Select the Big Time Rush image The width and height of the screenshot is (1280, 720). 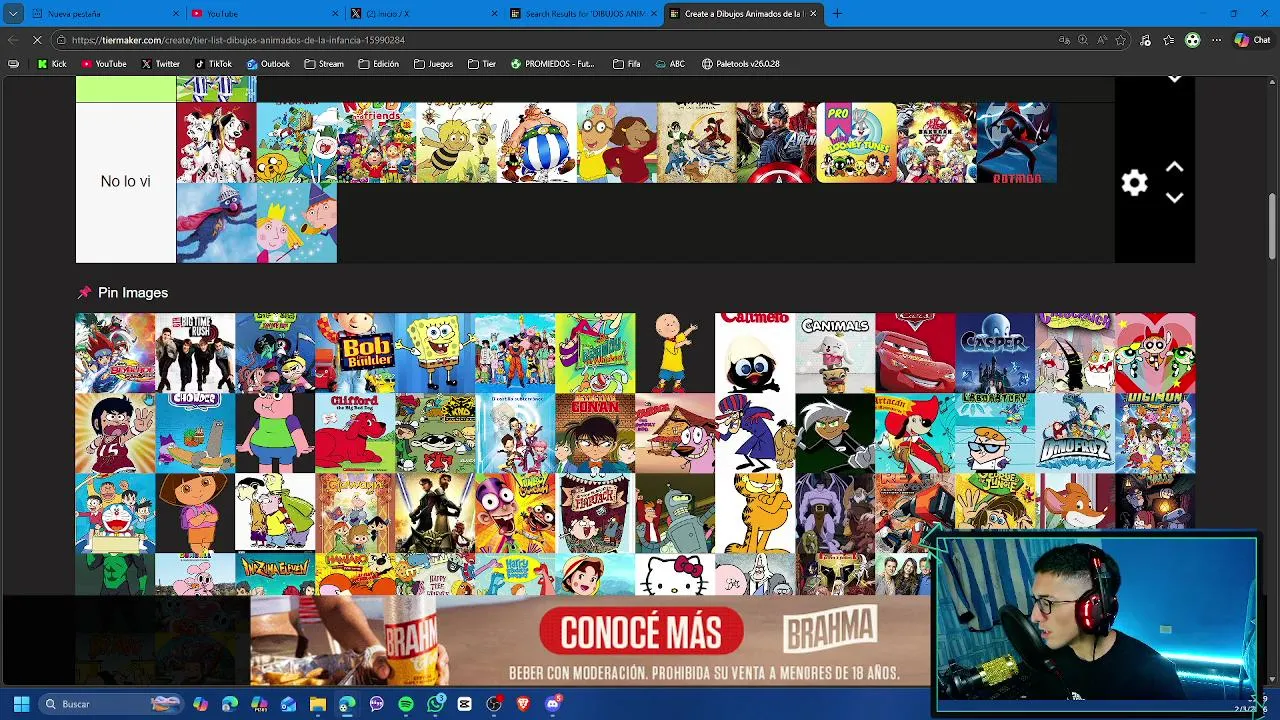(x=195, y=353)
